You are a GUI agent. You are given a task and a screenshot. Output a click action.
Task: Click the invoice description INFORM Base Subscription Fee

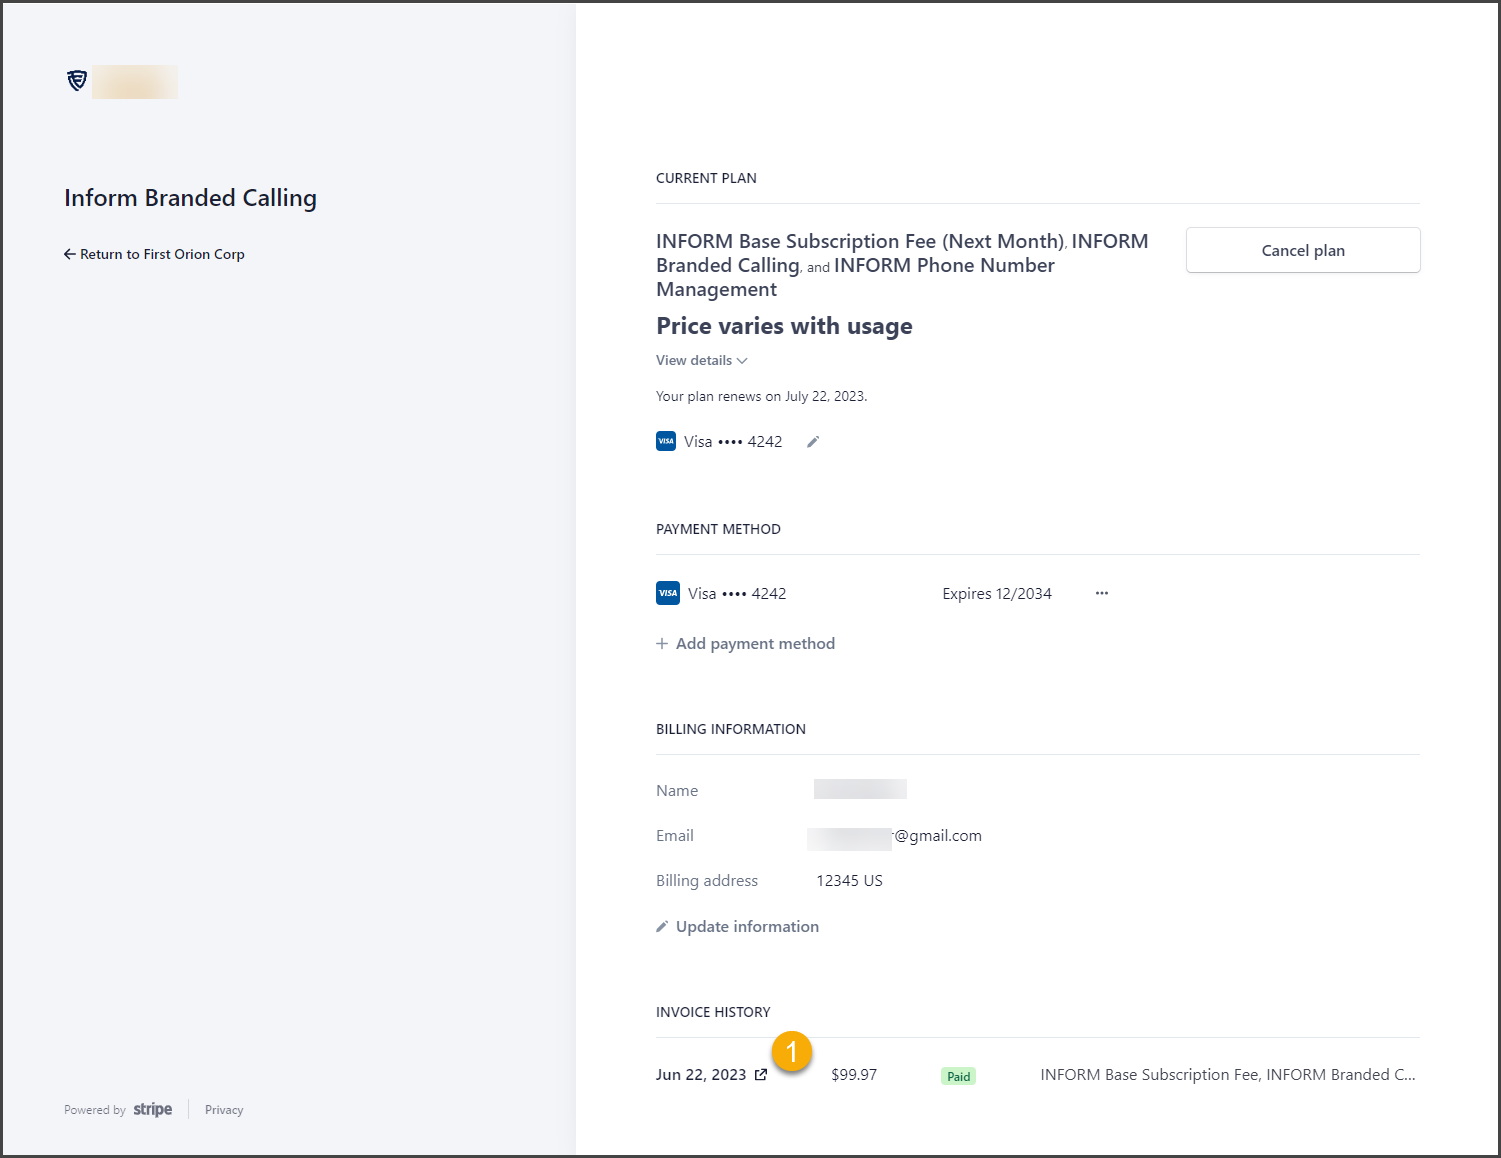point(1228,1075)
